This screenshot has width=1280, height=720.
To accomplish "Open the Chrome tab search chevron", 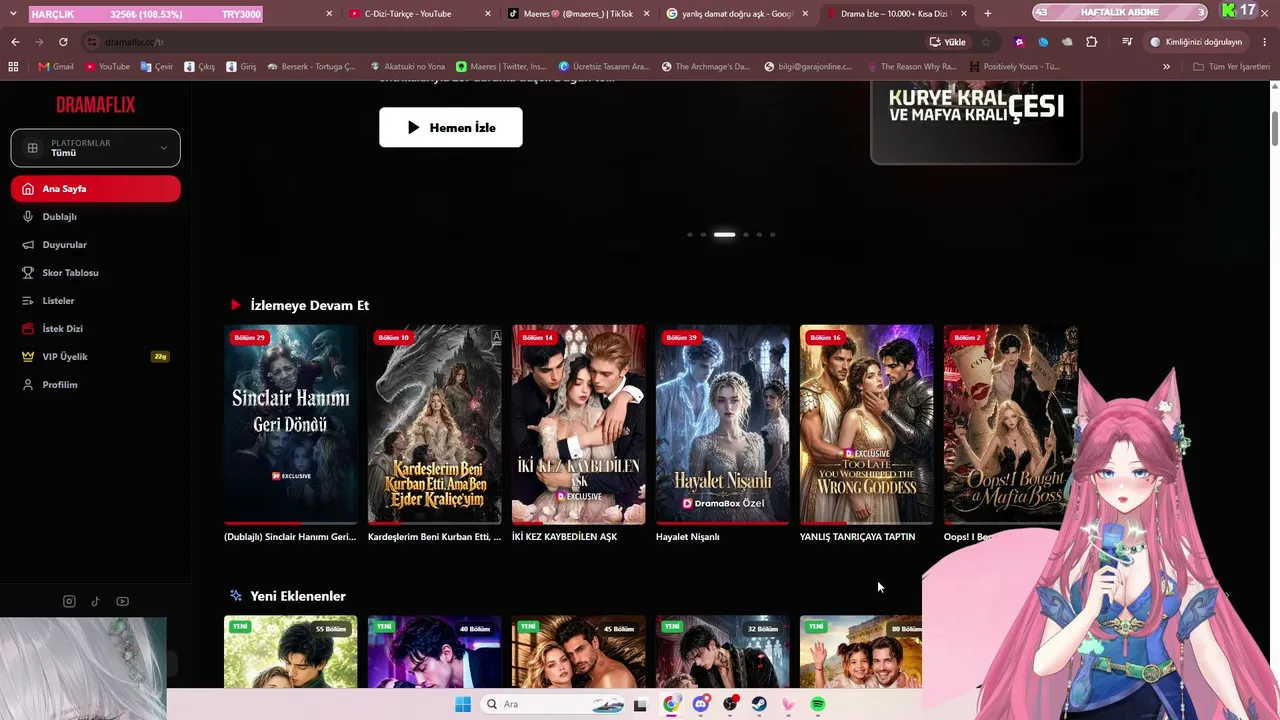I will (13, 14).
